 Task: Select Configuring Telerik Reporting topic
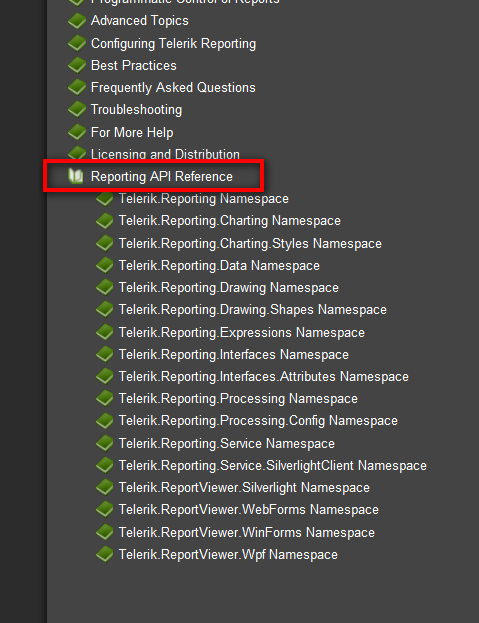(174, 43)
